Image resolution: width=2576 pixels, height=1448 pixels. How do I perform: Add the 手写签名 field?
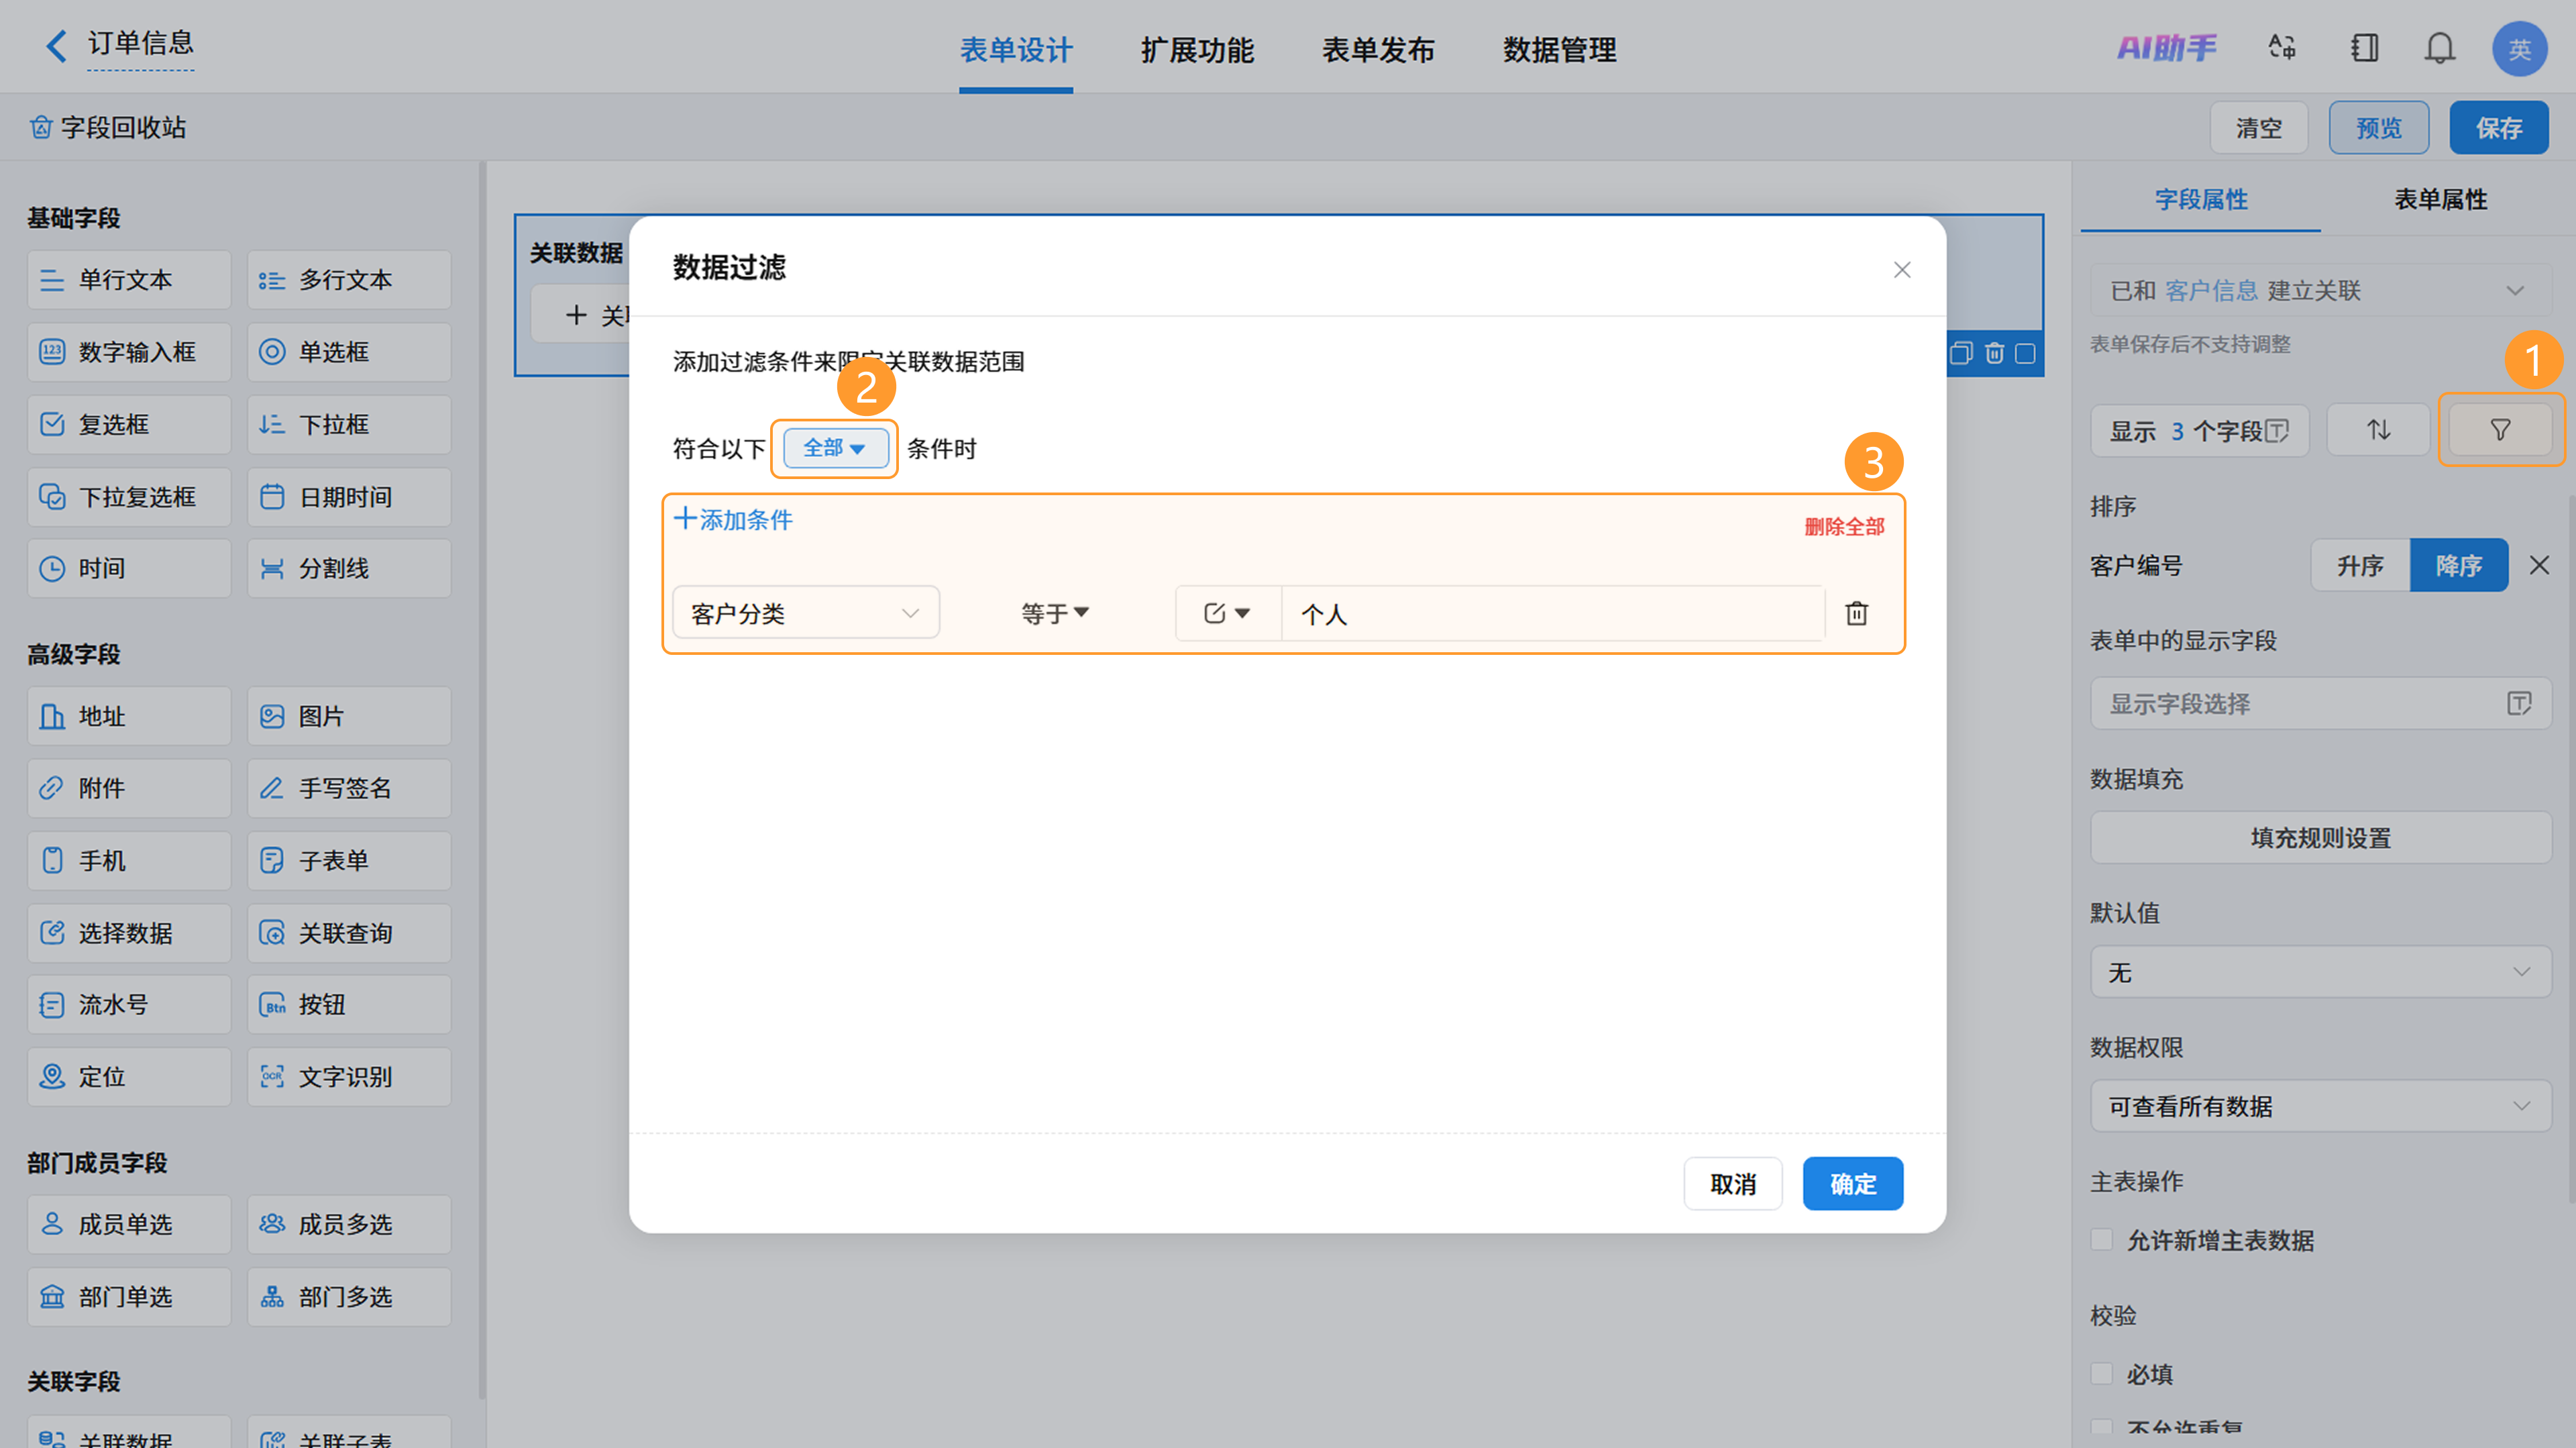click(349, 788)
